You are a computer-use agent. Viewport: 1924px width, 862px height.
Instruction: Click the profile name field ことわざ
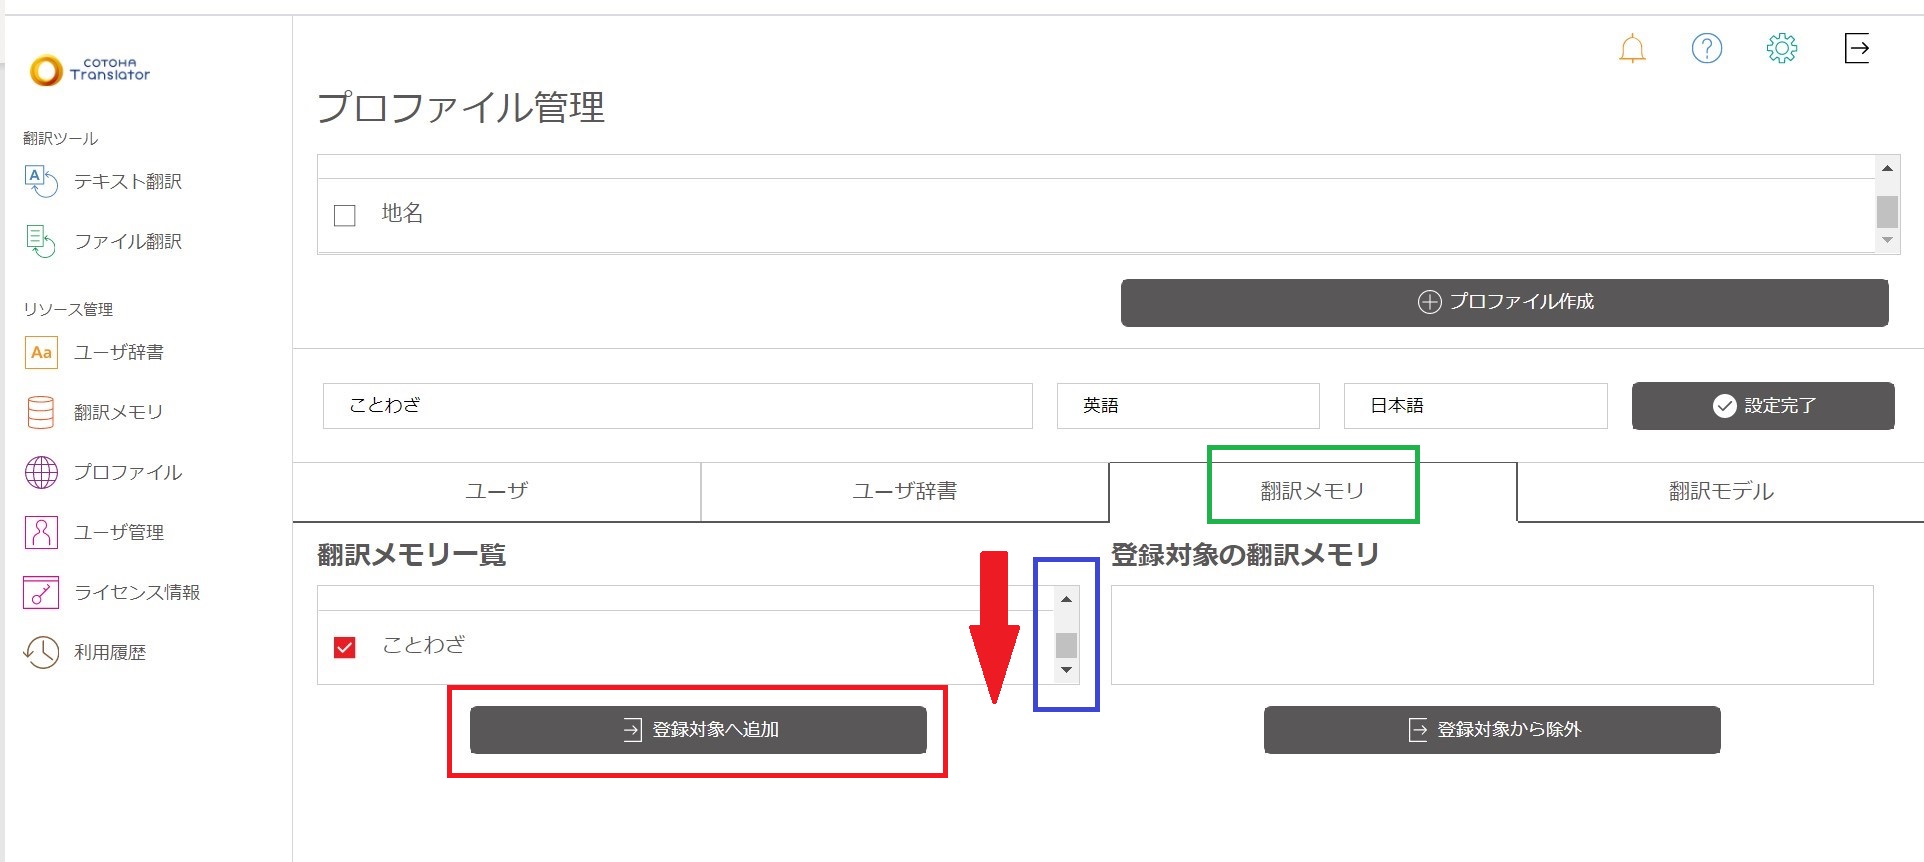(677, 406)
